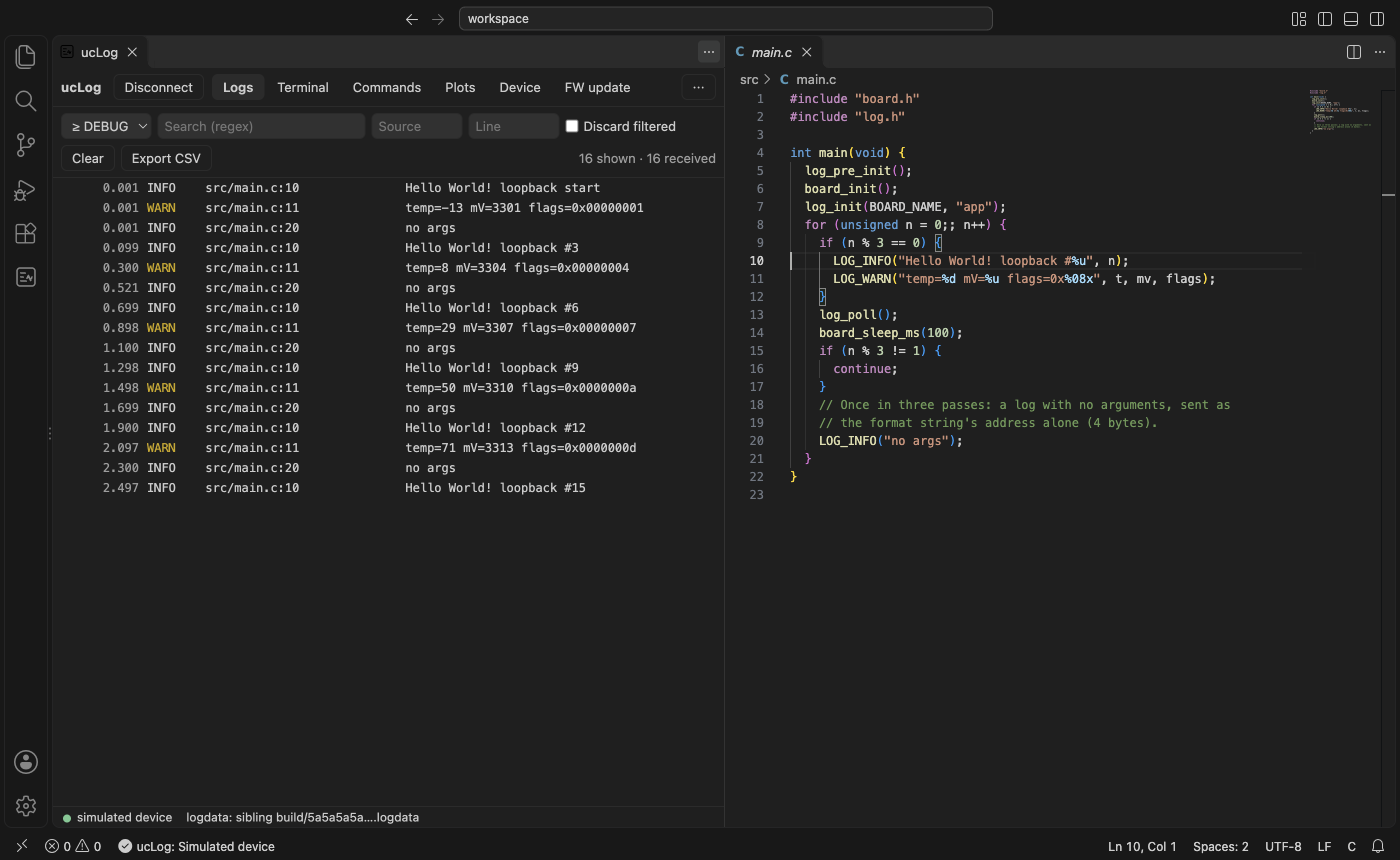This screenshot has width=1400, height=860.
Task: Open remote window indicator in status bar
Action: coord(22,846)
